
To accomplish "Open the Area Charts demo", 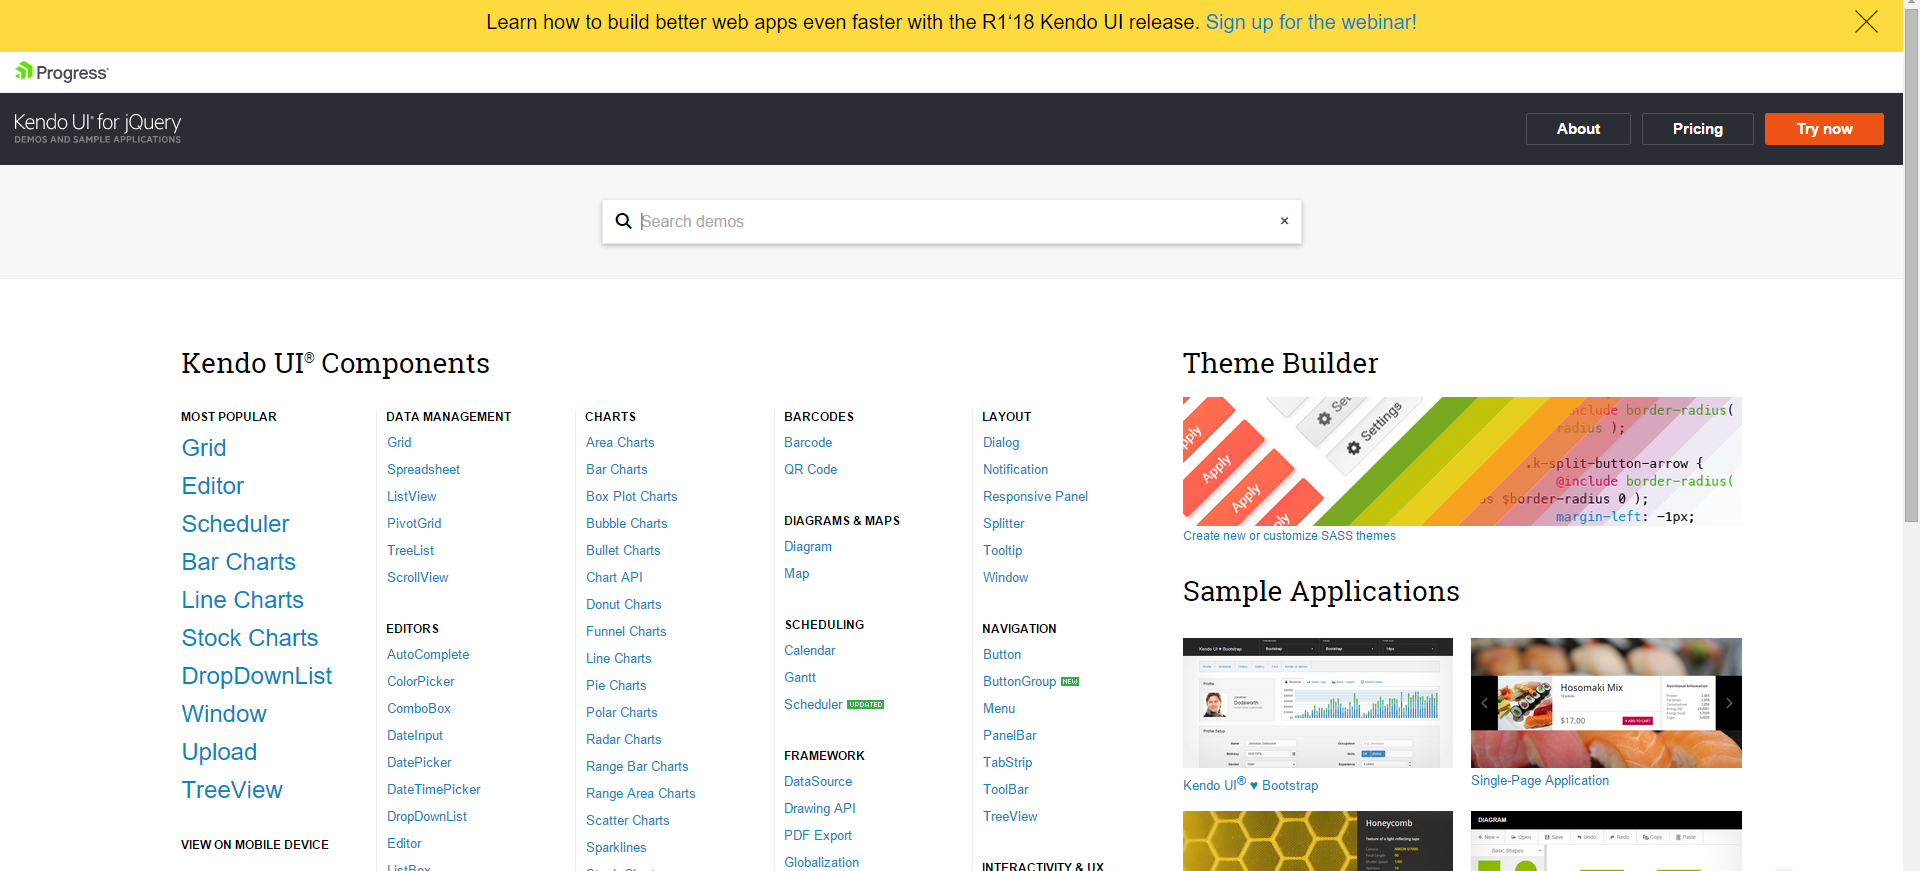I will [x=620, y=442].
